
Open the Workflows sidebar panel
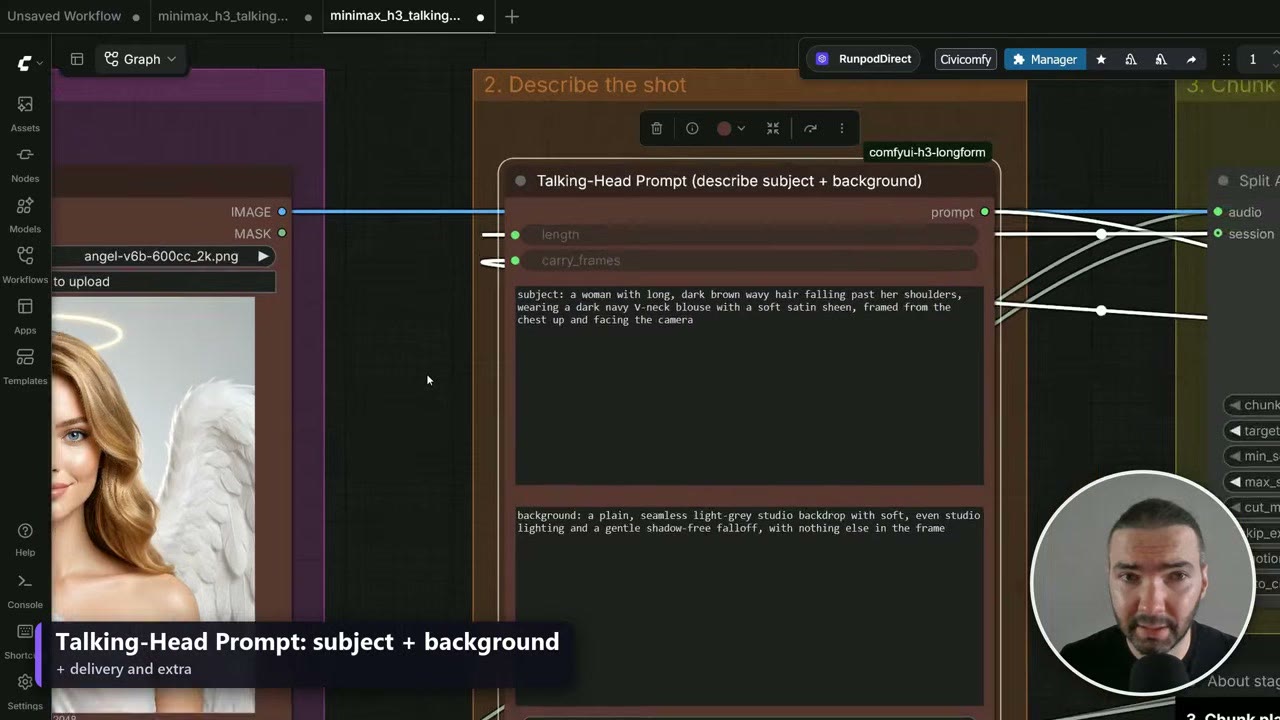pos(25,265)
